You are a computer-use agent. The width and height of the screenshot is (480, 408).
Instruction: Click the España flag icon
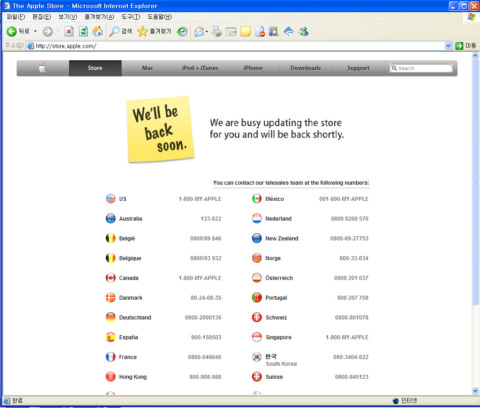pos(111,337)
